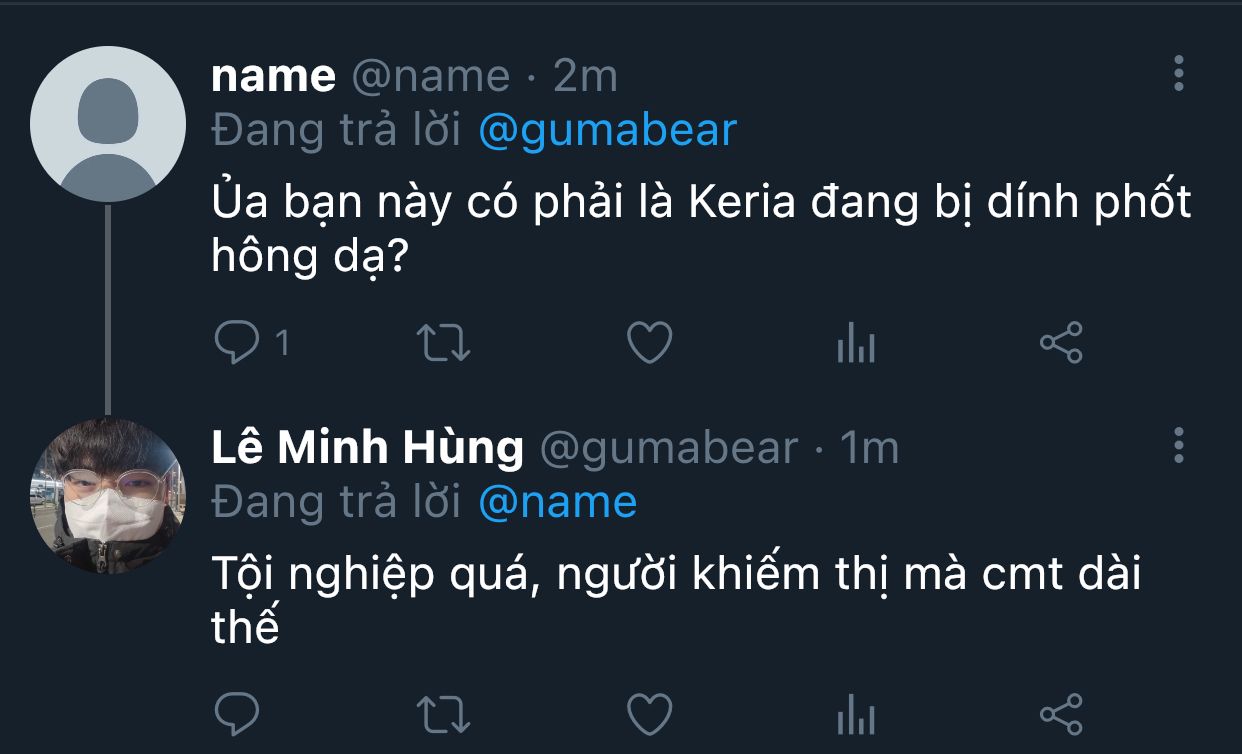Like the first tweet from @name
The height and width of the screenshot is (754, 1242).
[649, 343]
